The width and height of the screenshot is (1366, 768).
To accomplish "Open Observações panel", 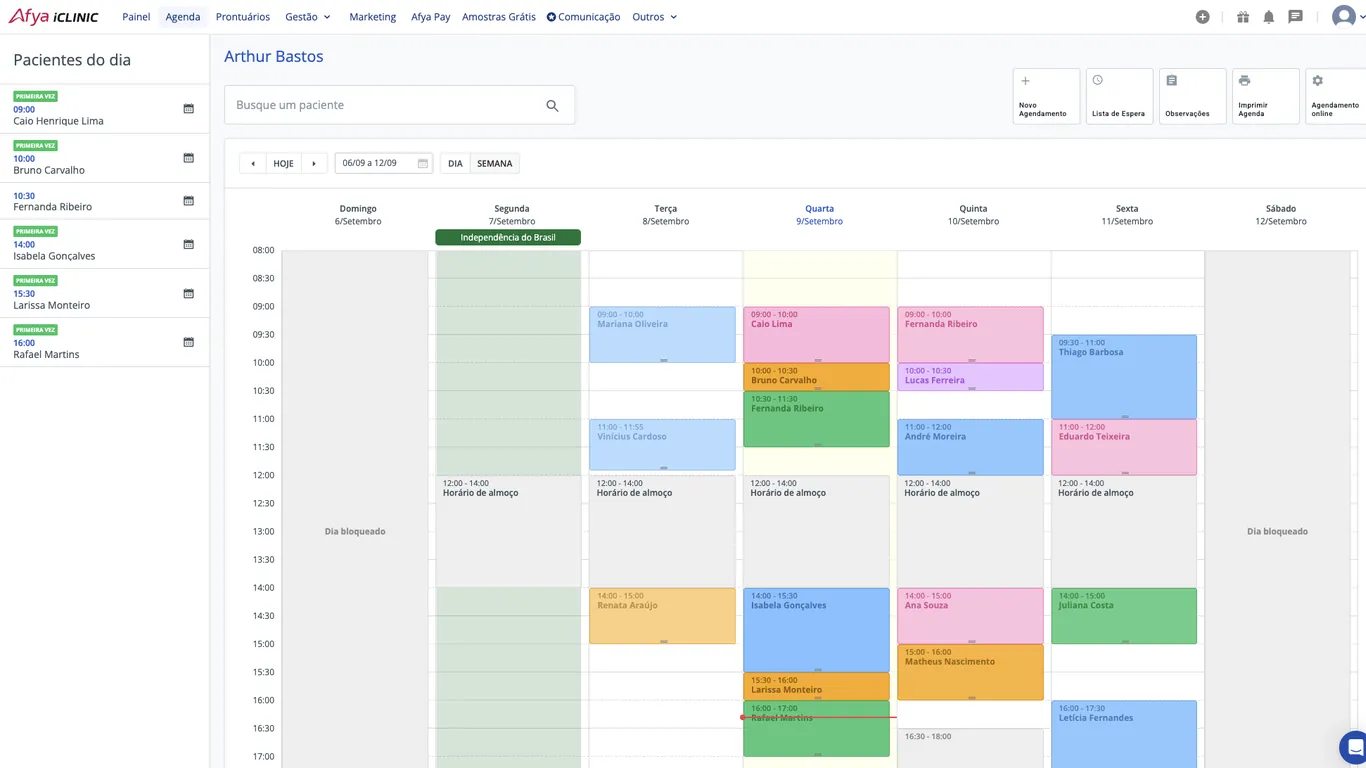I will [1193, 96].
